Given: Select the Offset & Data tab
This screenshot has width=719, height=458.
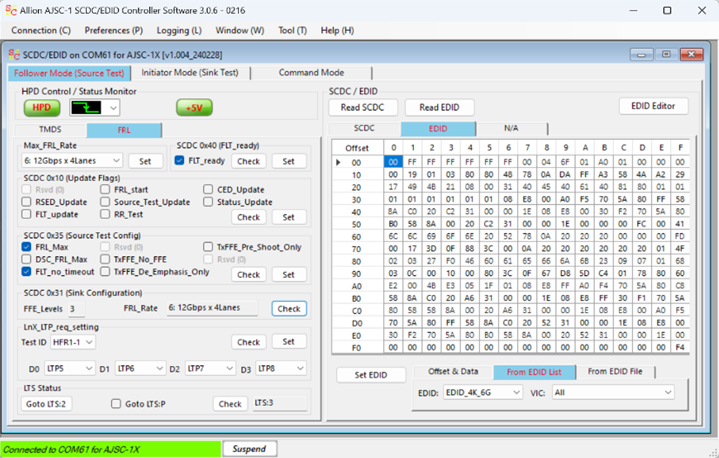Looking at the screenshot, I should (453, 371).
